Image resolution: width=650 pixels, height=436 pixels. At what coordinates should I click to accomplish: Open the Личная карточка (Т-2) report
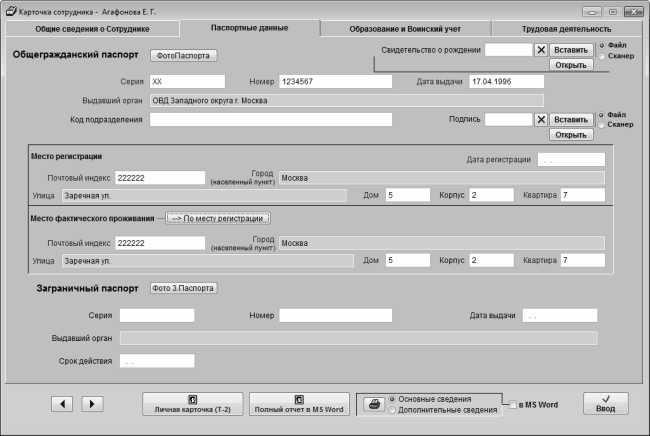pos(193,404)
